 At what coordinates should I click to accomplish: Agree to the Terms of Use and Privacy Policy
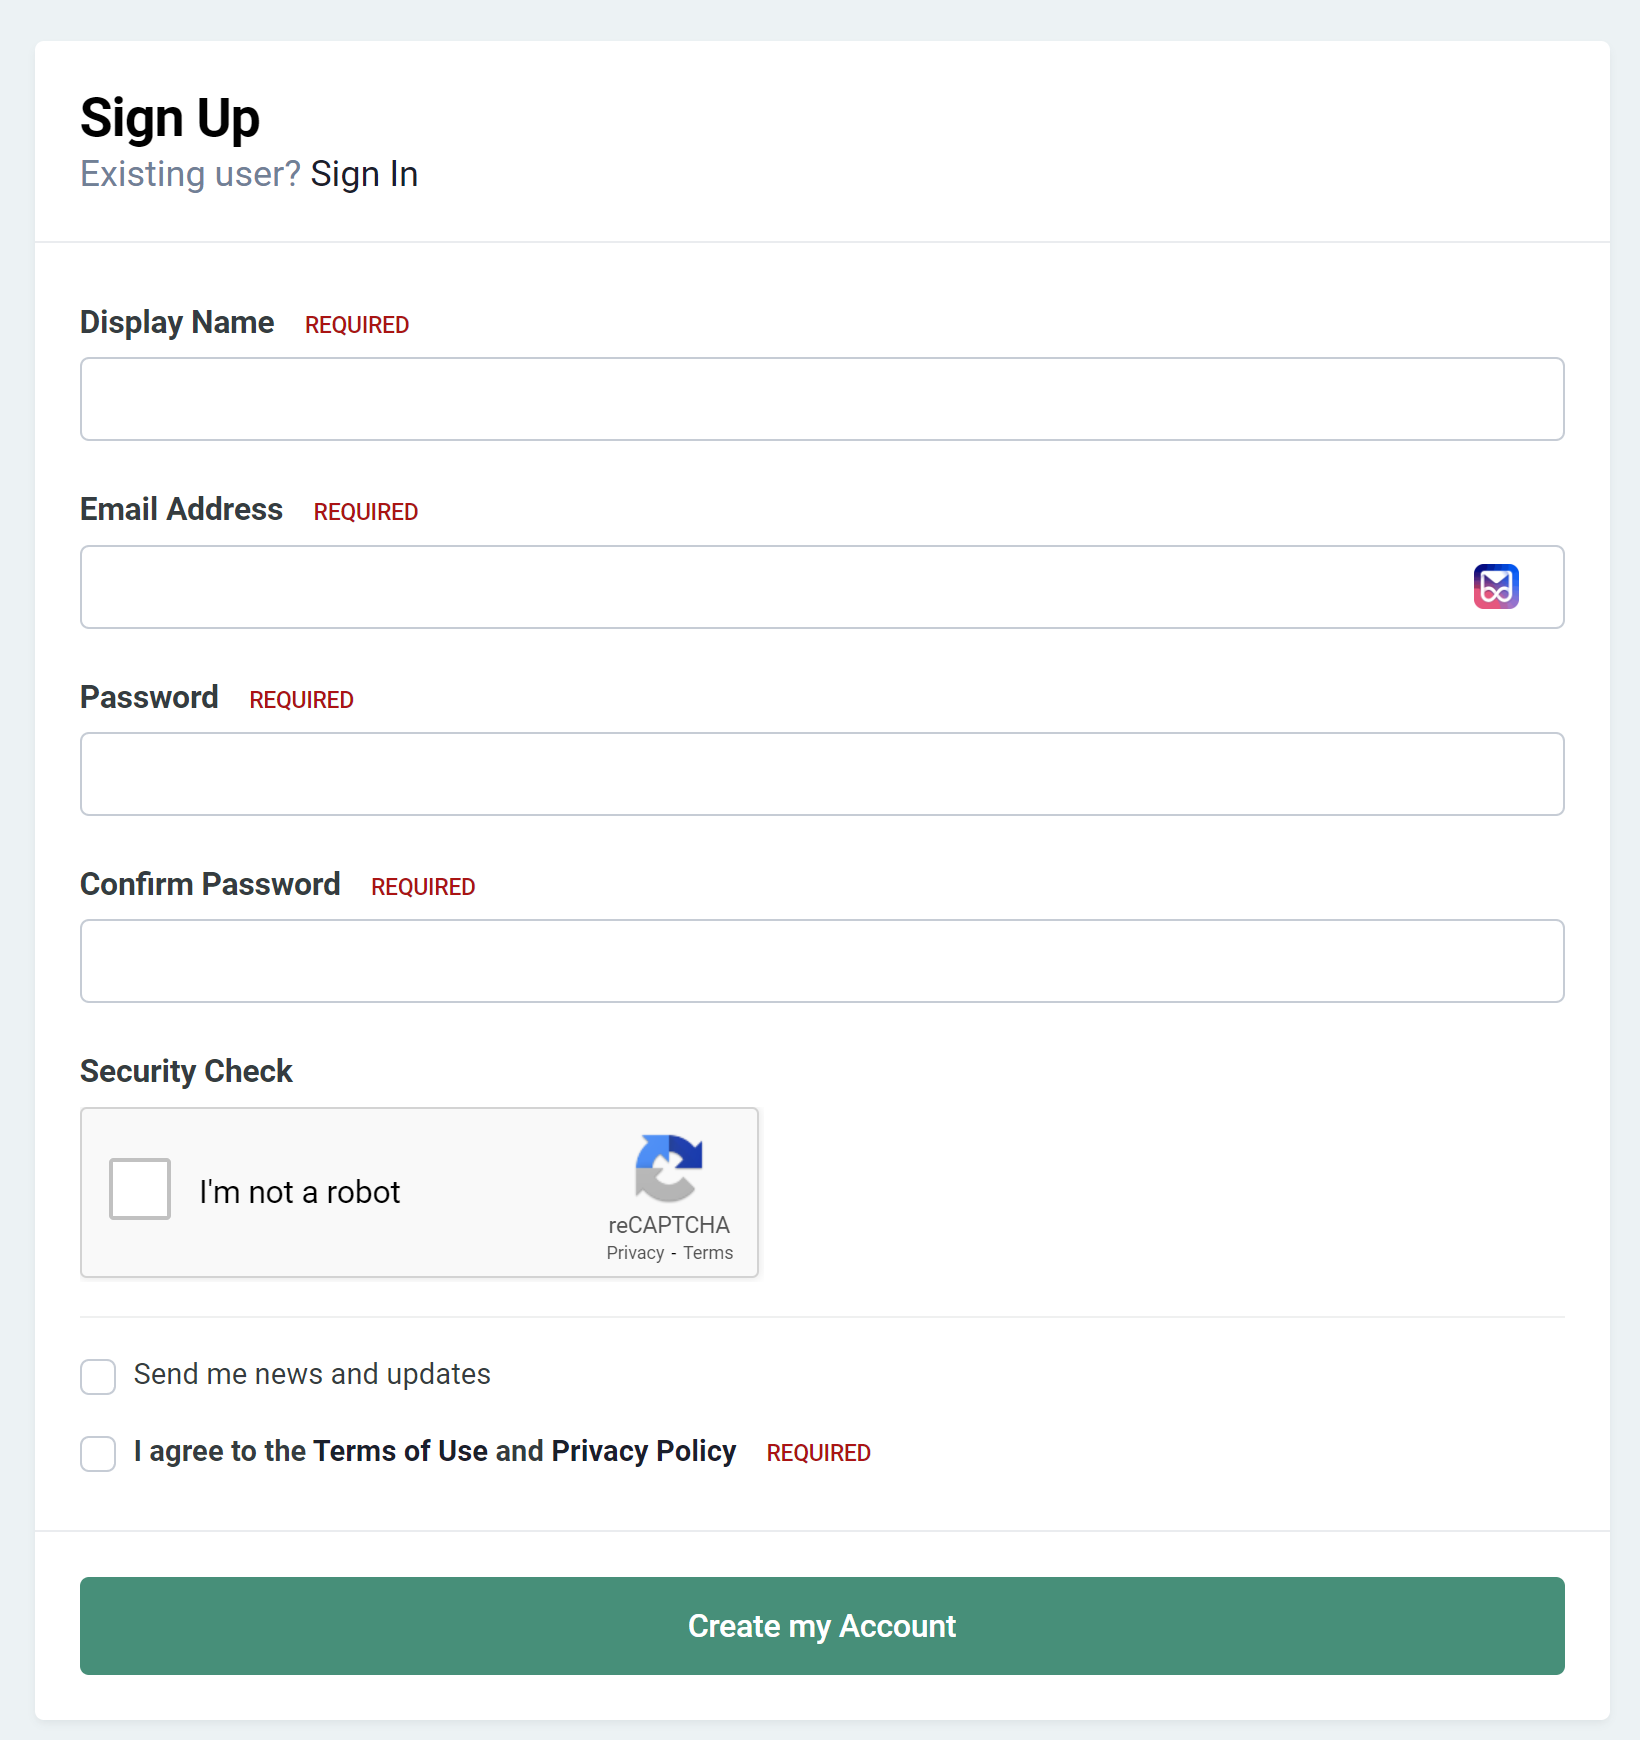tap(98, 1453)
